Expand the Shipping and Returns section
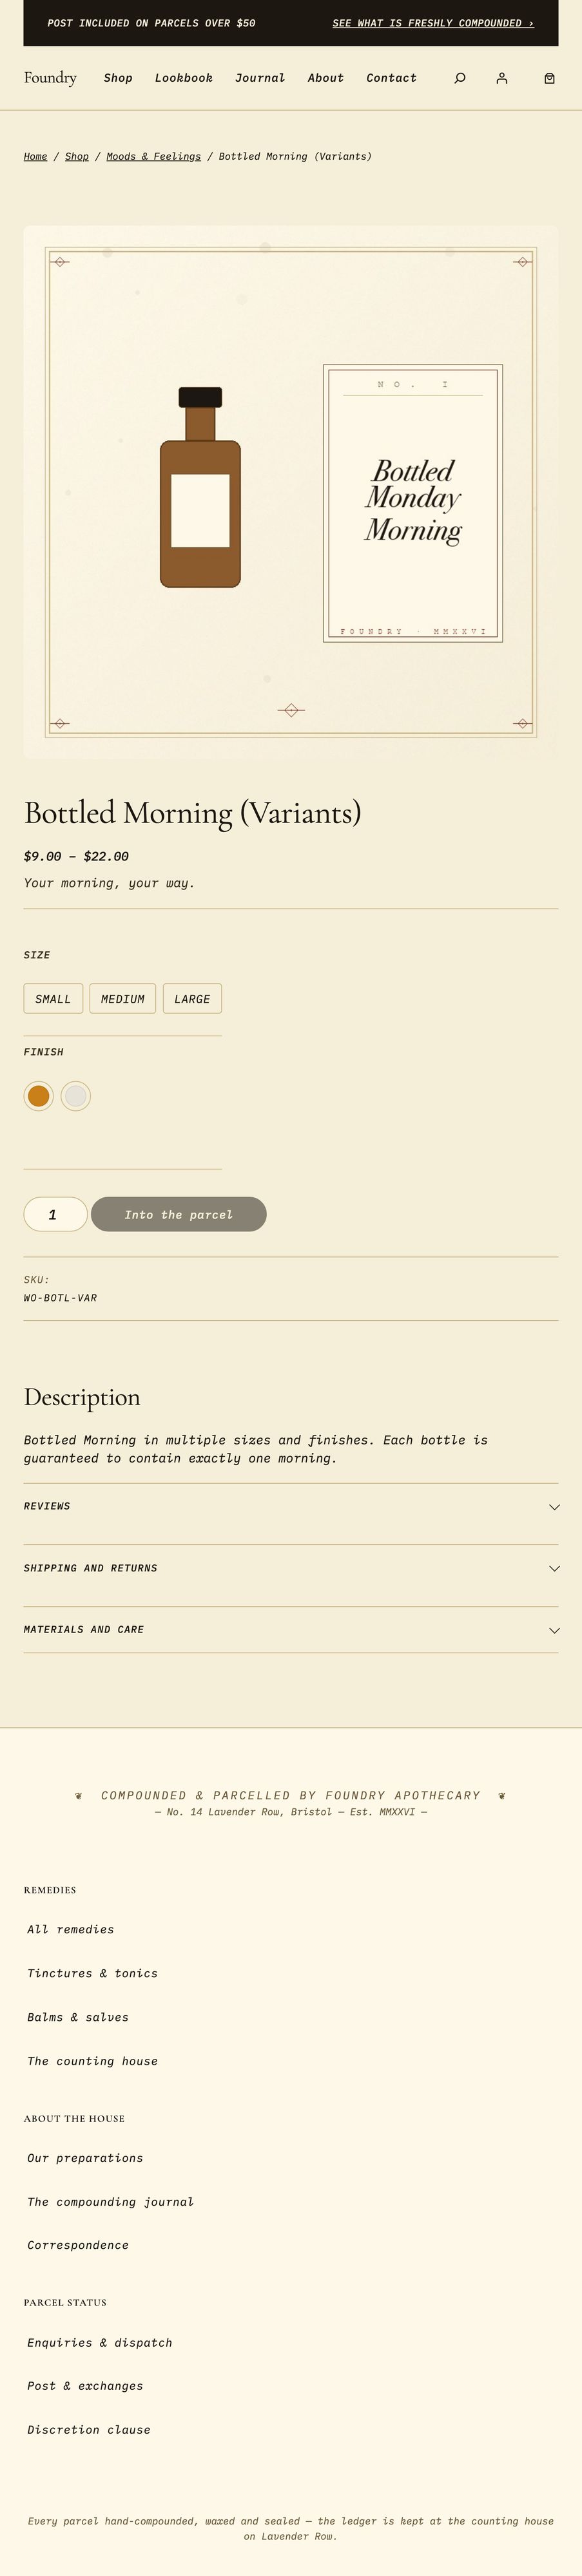582x2576 pixels. pyautogui.click(x=290, y=1568)
